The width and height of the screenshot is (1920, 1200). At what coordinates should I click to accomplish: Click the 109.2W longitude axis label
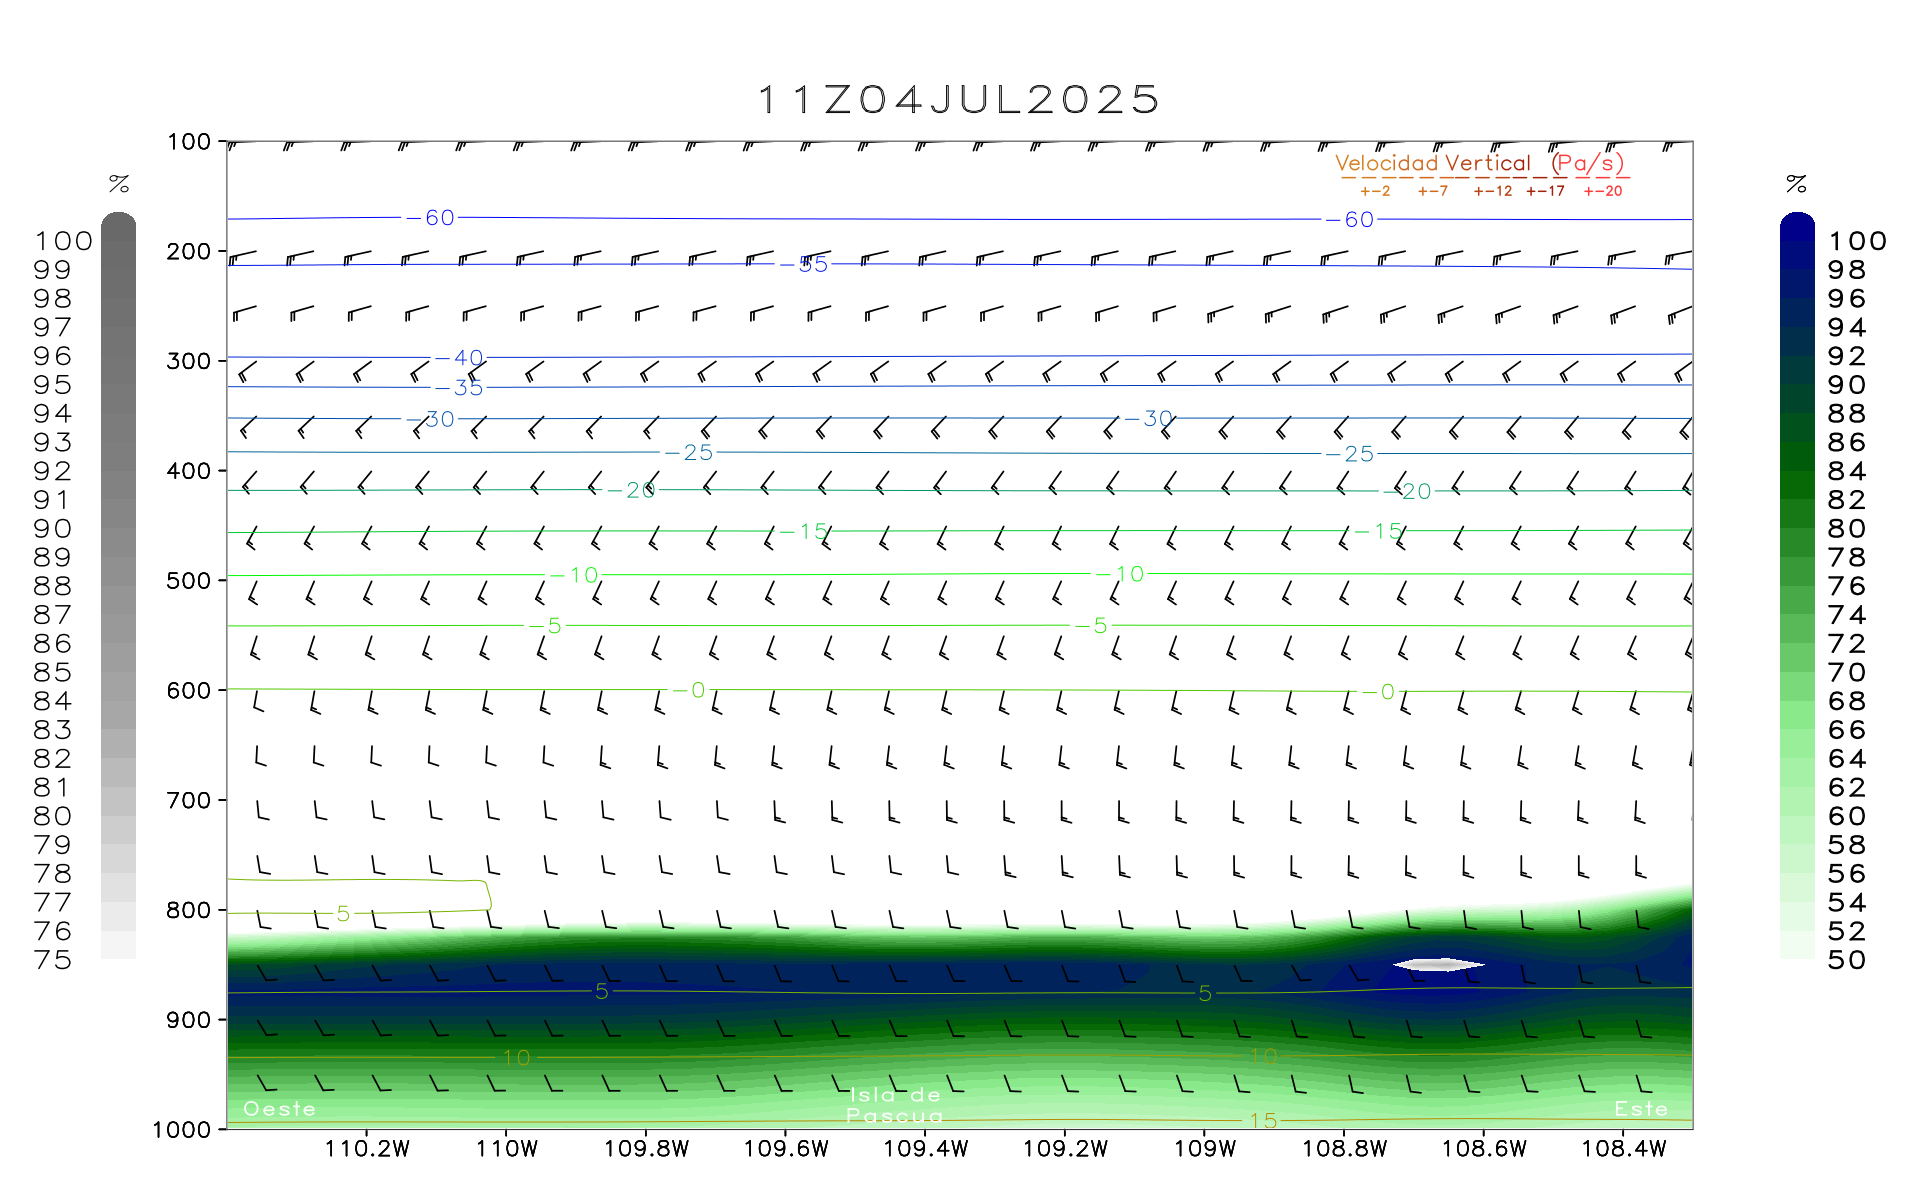[x=1065, y=1149]
